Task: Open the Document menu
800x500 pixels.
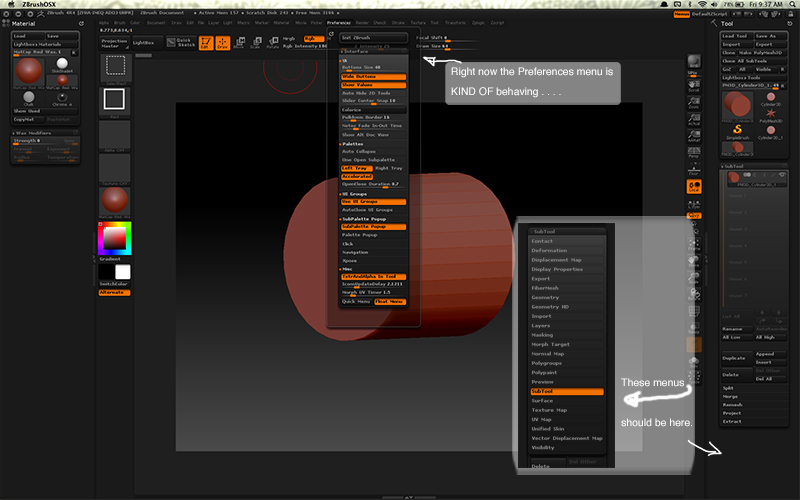Action: (x=156, y=23)
